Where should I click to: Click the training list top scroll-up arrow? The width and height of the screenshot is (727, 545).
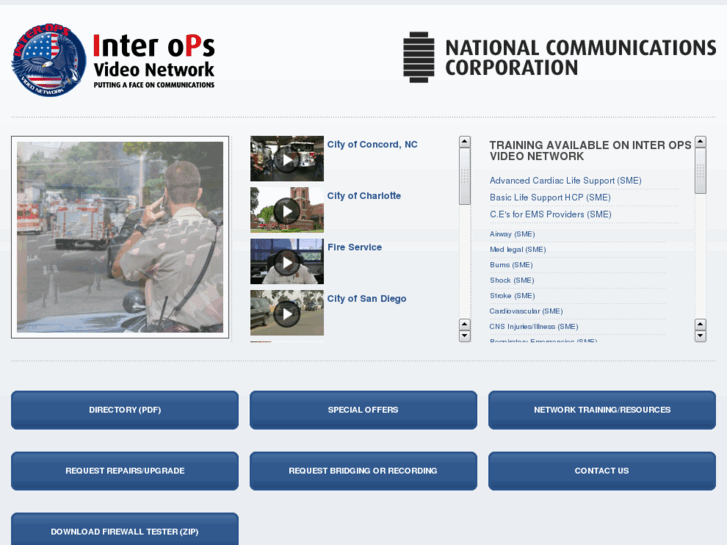[701, 141]
